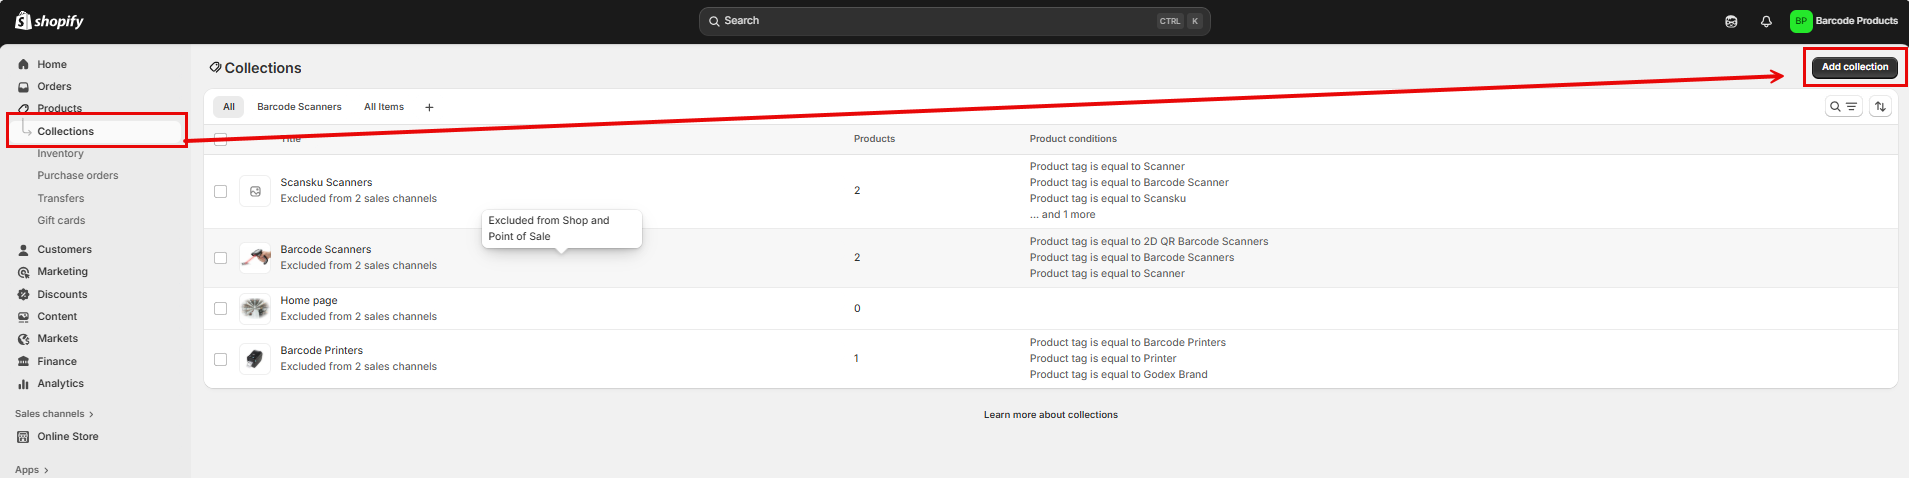Image resolution: width=1909 pixels, height=478 pixels.
Task: Open the Barcode Products store menu
Action: 1844,21
